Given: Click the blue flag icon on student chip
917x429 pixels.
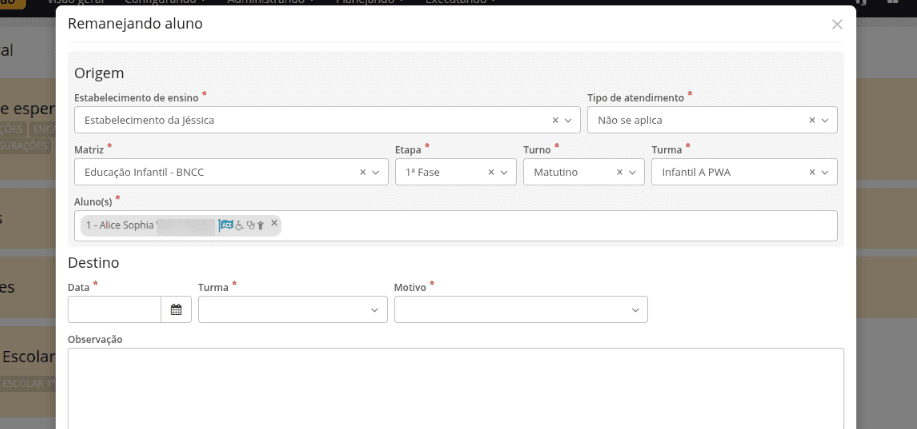Looking at the screenshot, I should tap(226, 225).
